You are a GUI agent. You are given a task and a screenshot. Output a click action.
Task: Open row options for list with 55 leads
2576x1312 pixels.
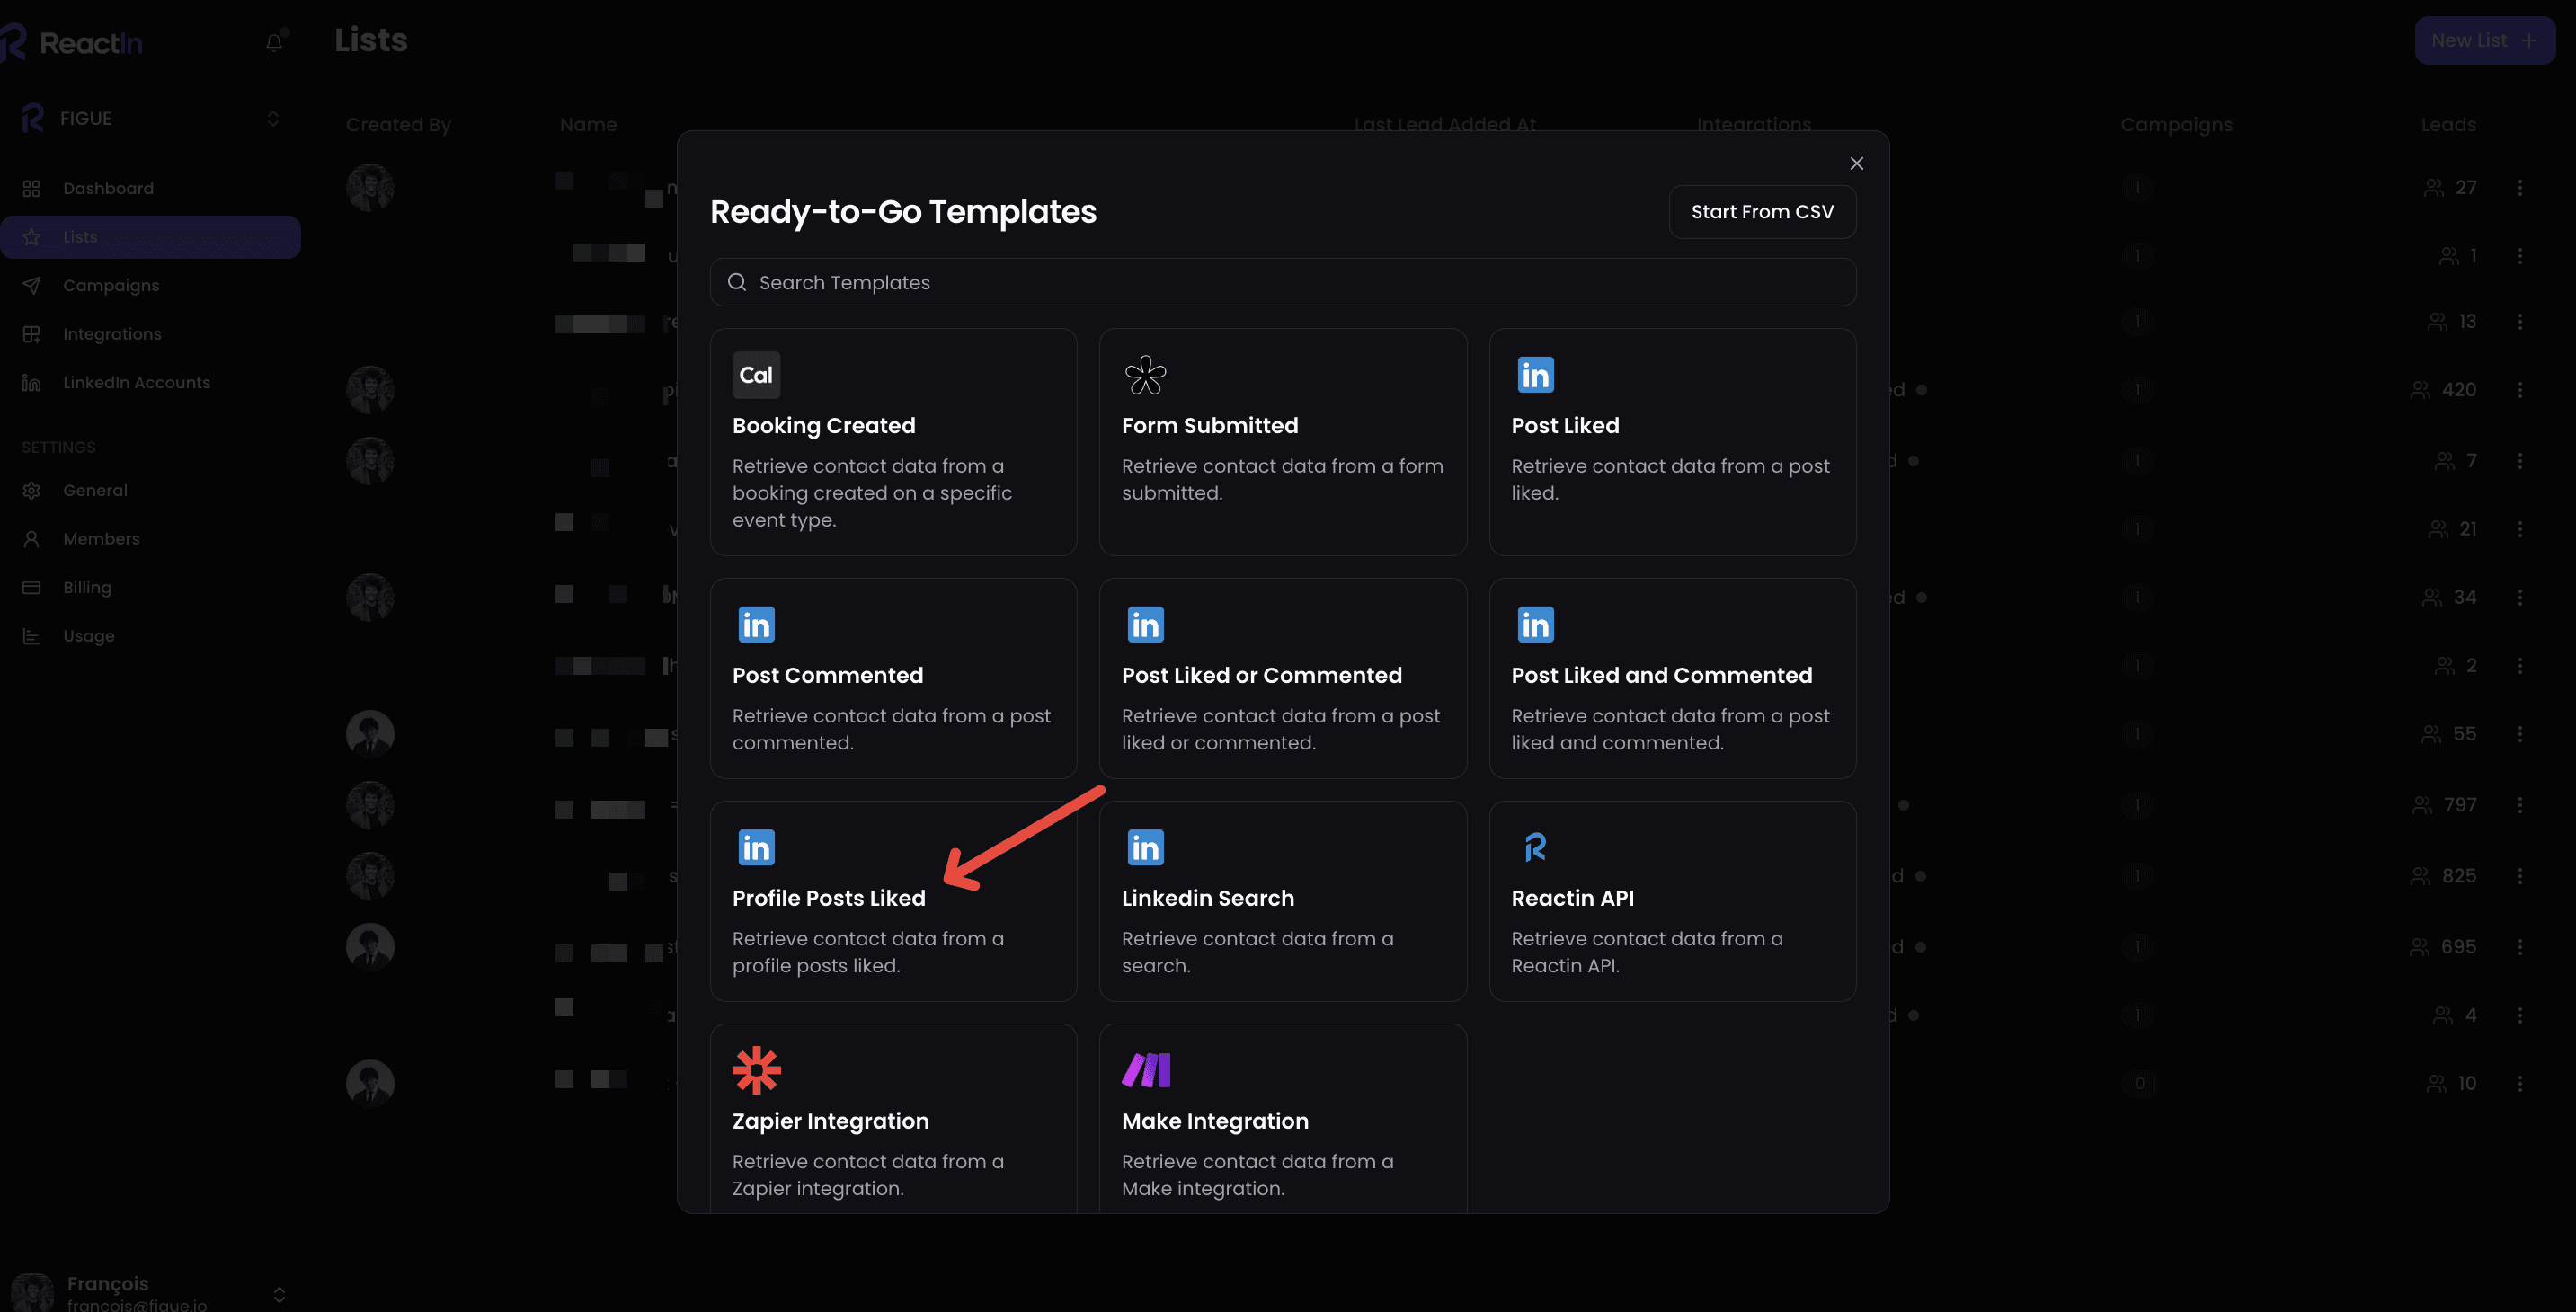(2519, 734)
